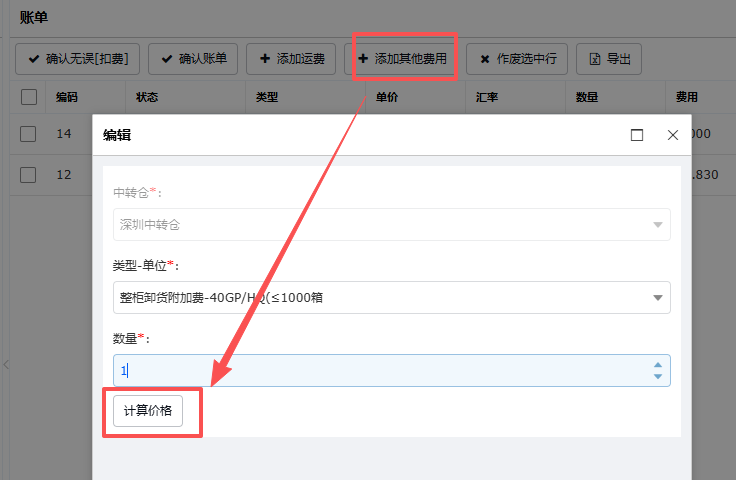The width and height of the screenshot is (736, 480).
Task: Click the 计算价格 button
Action: 148,411
